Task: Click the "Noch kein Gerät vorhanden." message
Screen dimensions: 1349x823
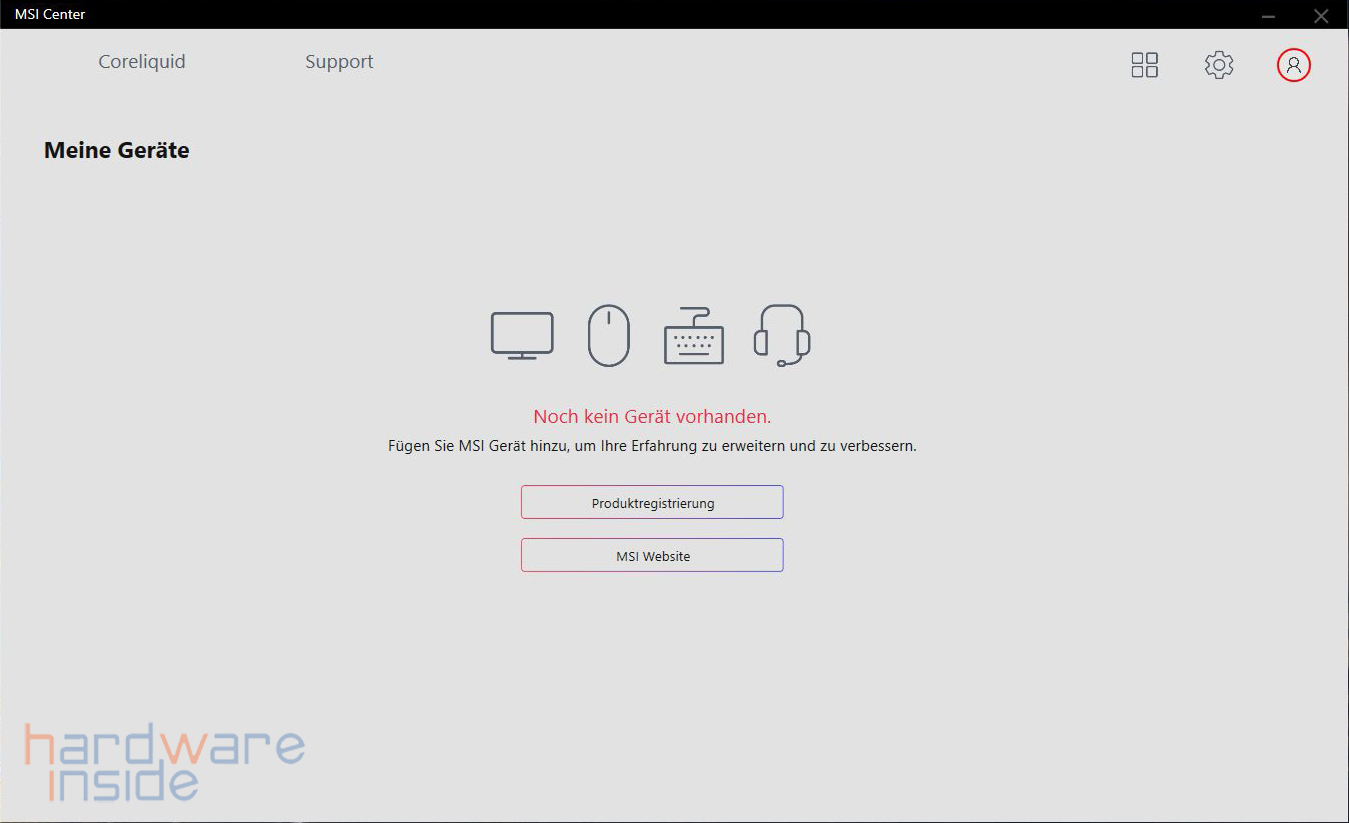Action: (x=652, y=417)
